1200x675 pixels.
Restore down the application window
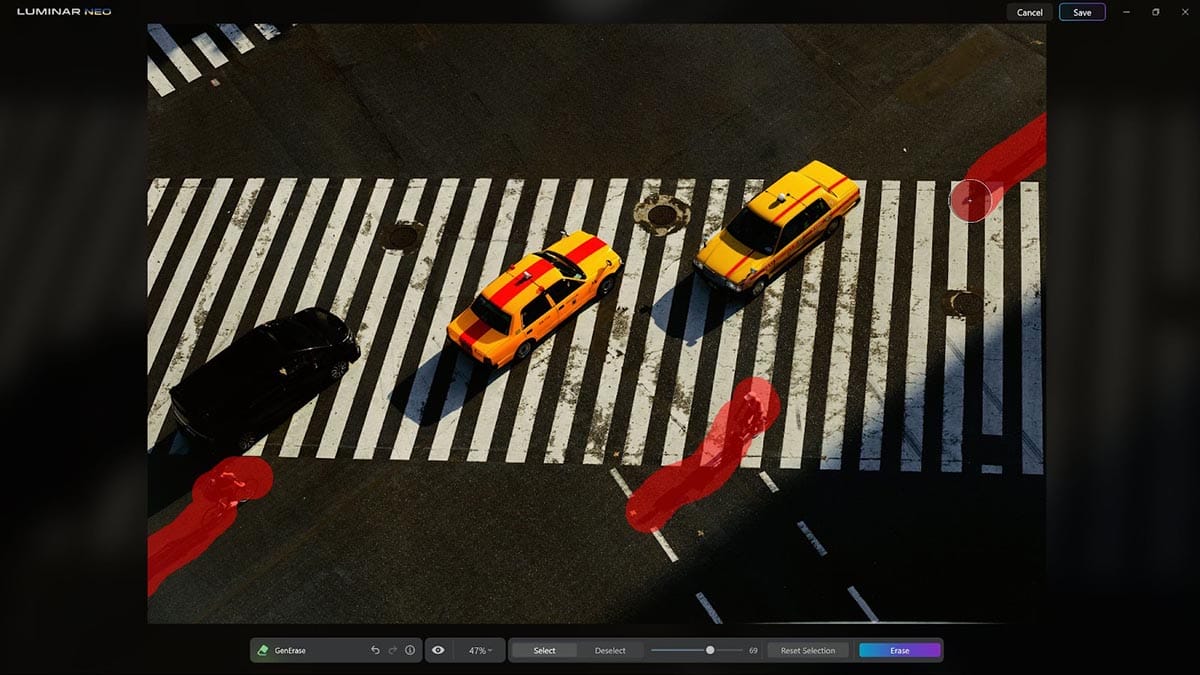click(1155, 12)
